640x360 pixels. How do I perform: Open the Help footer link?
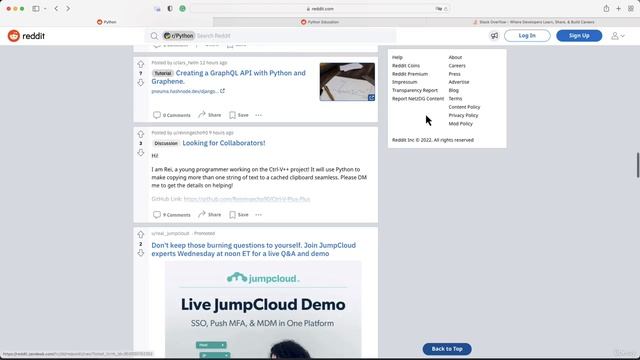point(397,58)
